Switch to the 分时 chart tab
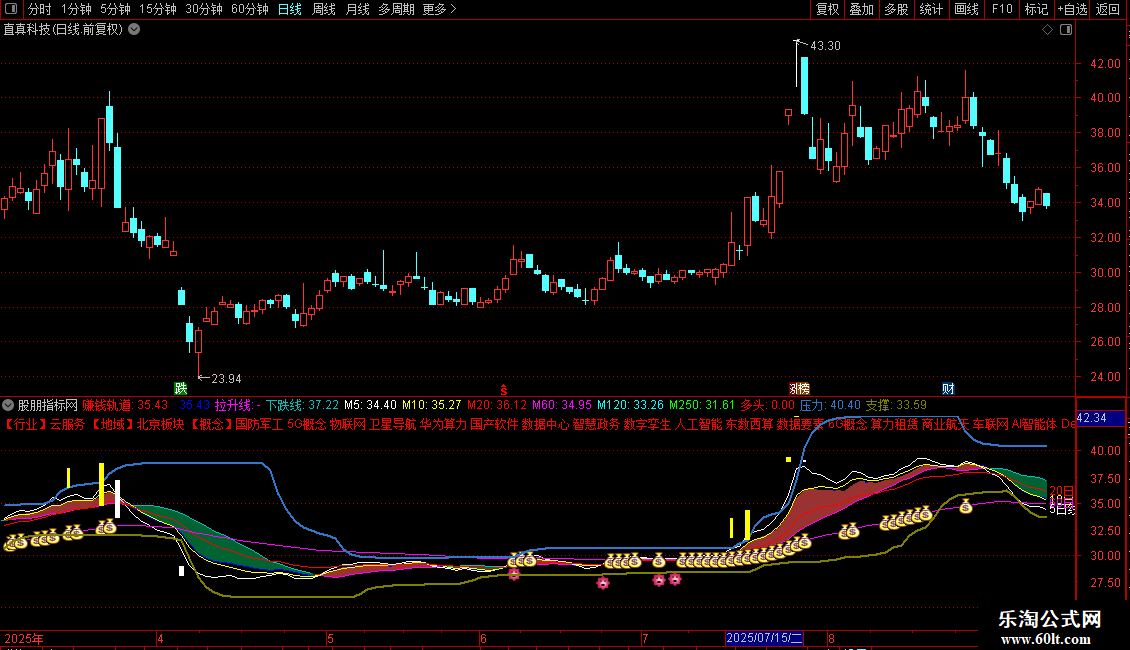The width and height of the screenshot is (1130, 650). tap(40, 9)
